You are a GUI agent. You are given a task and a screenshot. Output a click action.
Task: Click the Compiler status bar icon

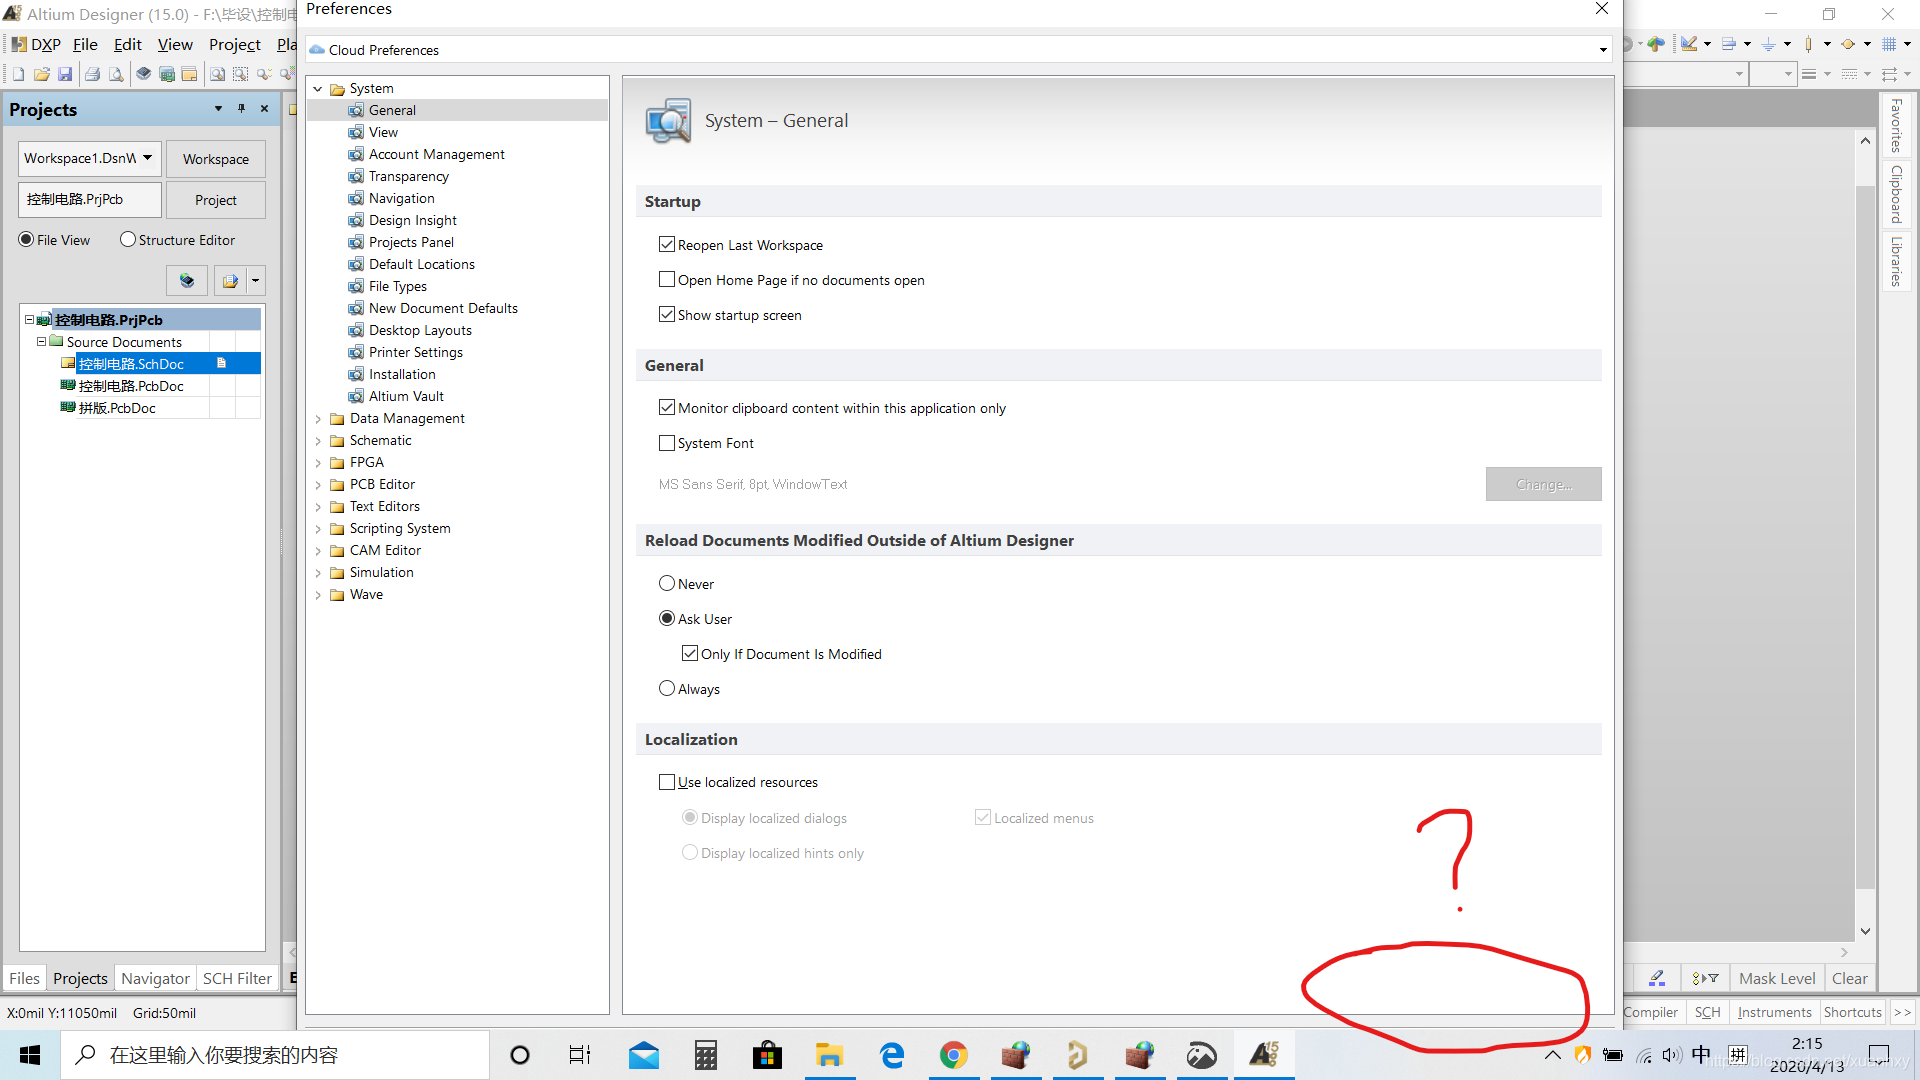click(x=1652, y=1010)
